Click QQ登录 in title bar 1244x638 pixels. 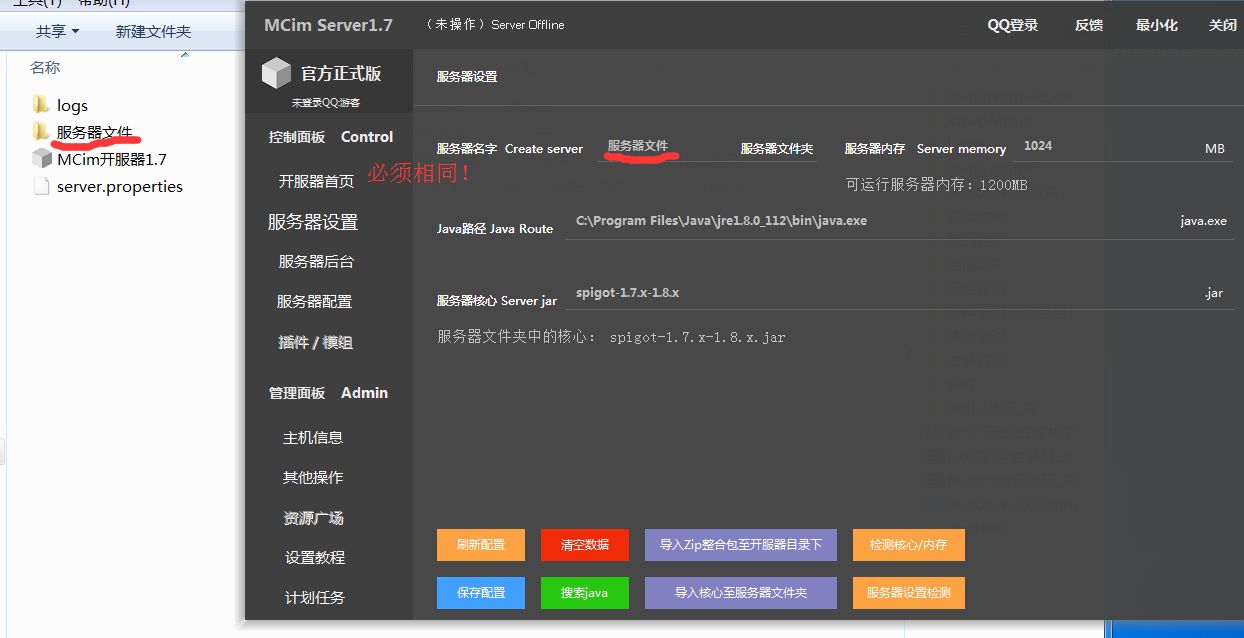coord(1013,25)
